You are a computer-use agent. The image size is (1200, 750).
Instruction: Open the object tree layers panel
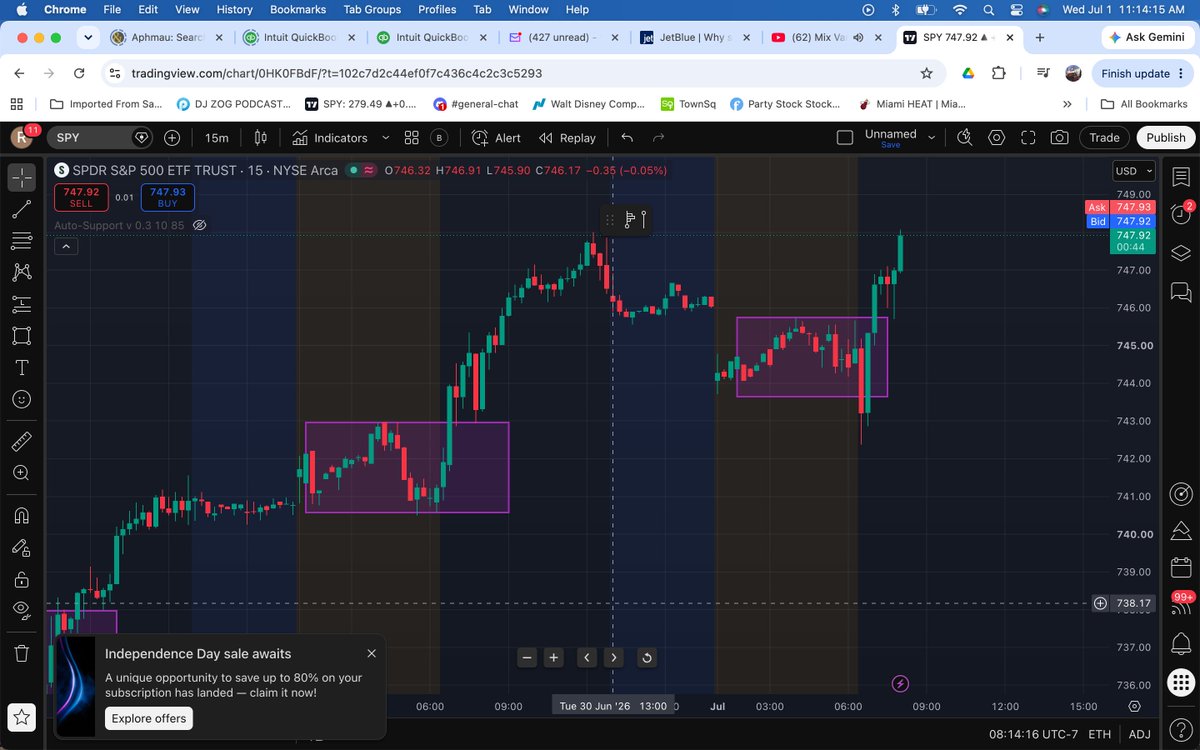coord(1180,252)
